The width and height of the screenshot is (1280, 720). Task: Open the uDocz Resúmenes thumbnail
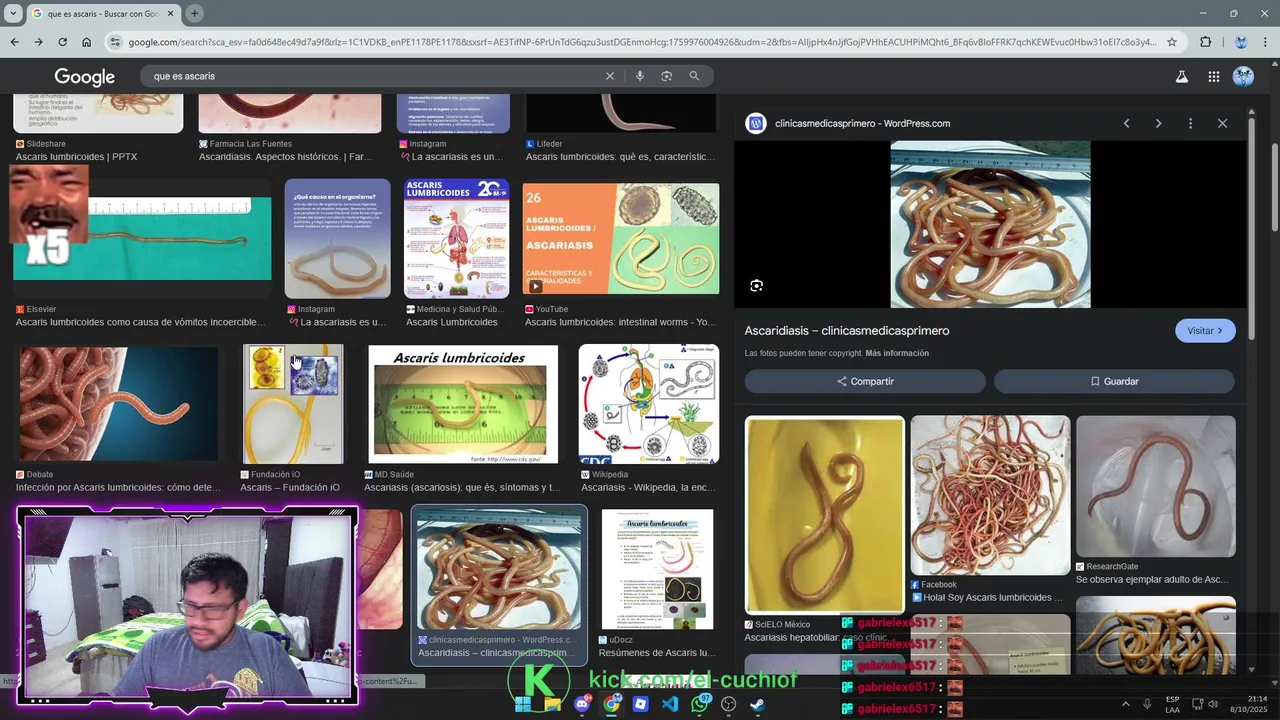pyautogui.click(x=657, y=569)
